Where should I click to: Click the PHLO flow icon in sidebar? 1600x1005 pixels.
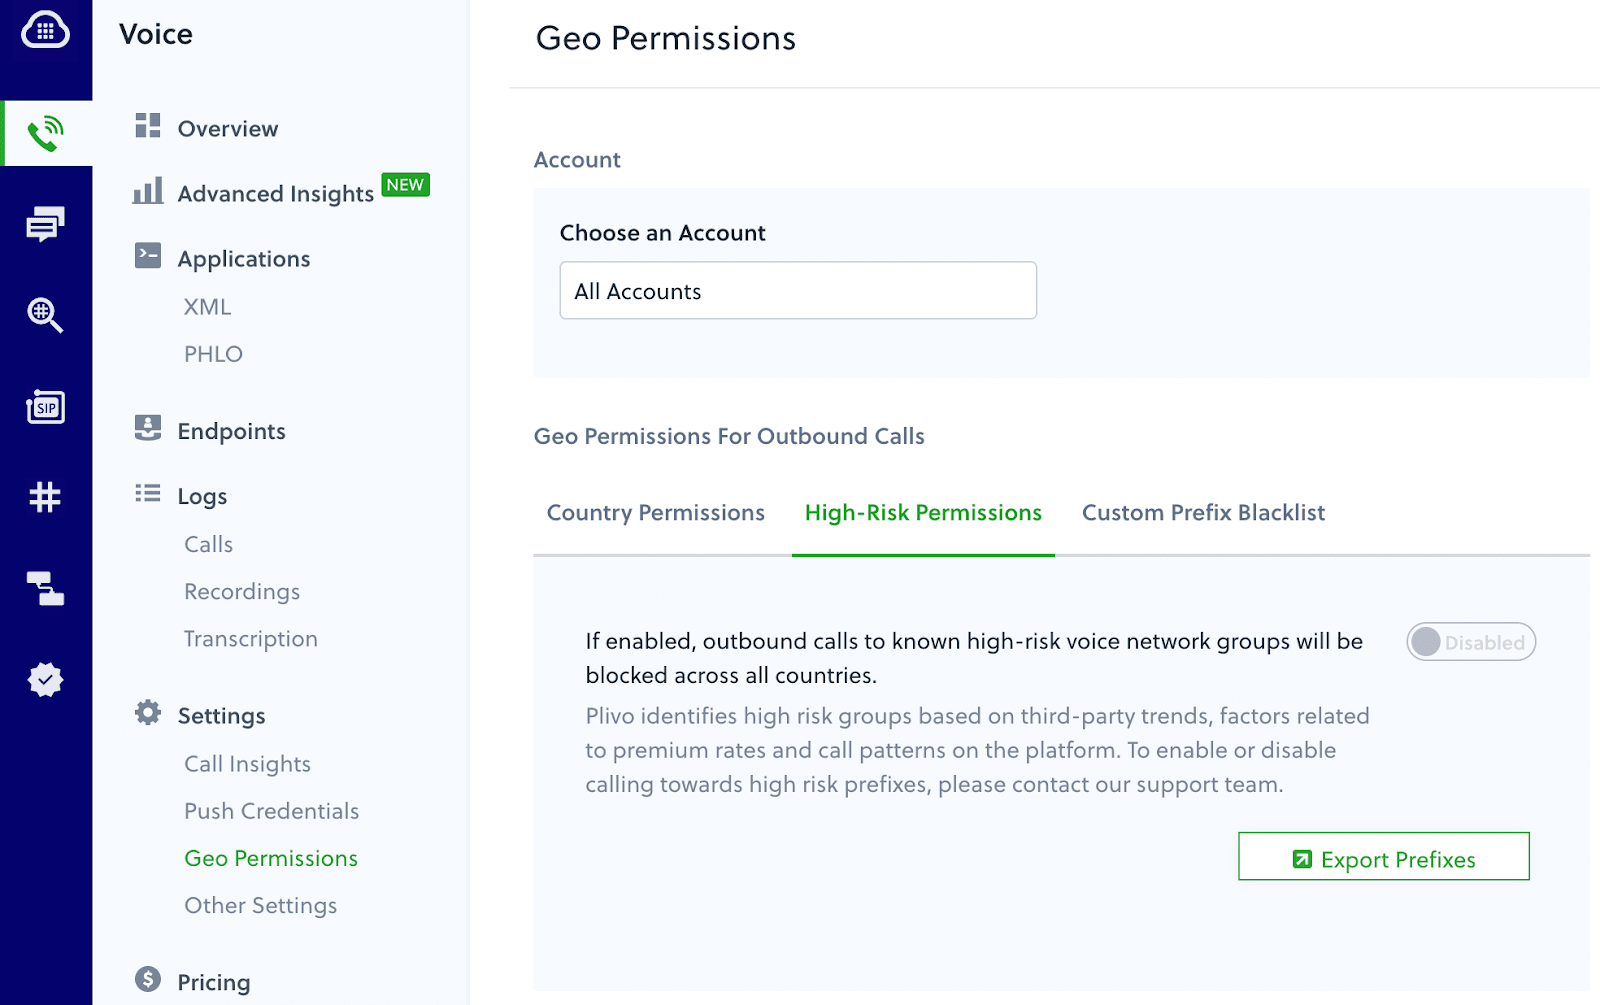[46, 589]
